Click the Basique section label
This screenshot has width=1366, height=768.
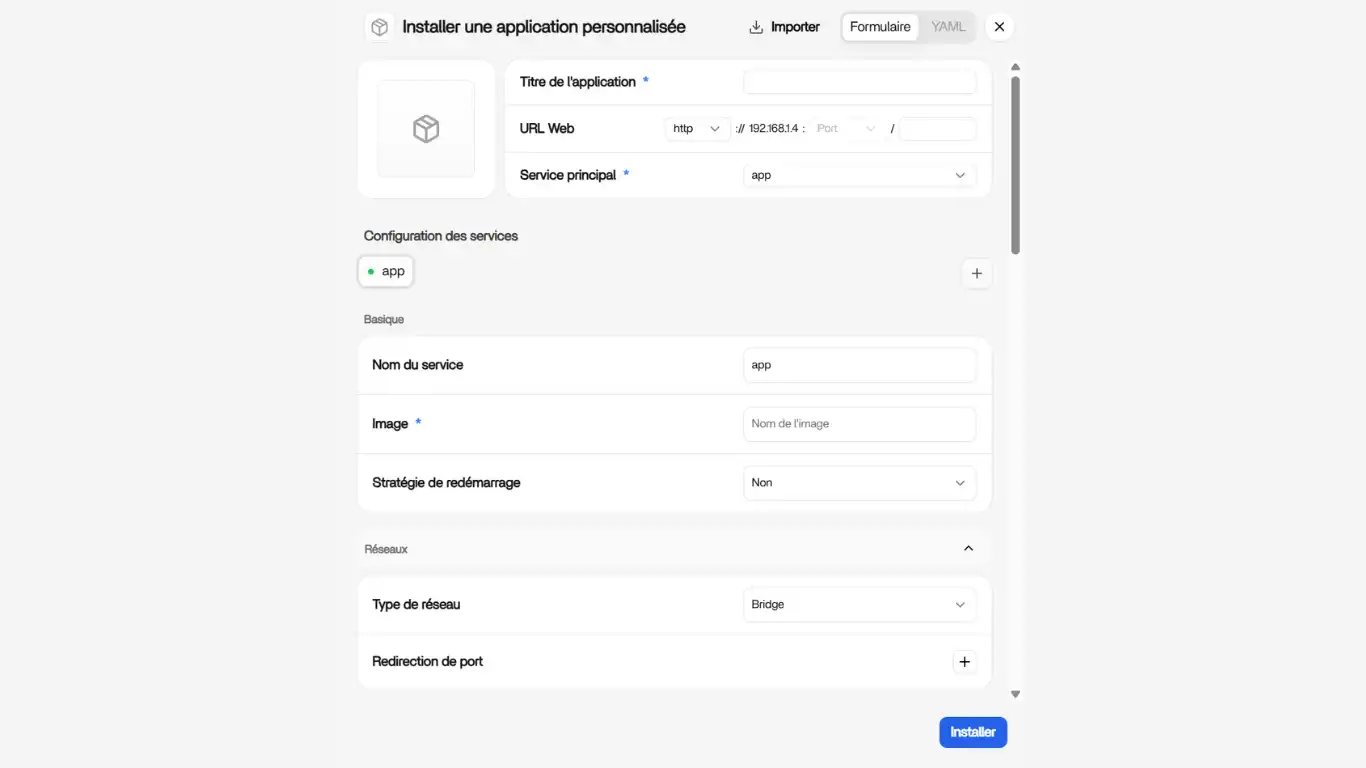(384, 319)
